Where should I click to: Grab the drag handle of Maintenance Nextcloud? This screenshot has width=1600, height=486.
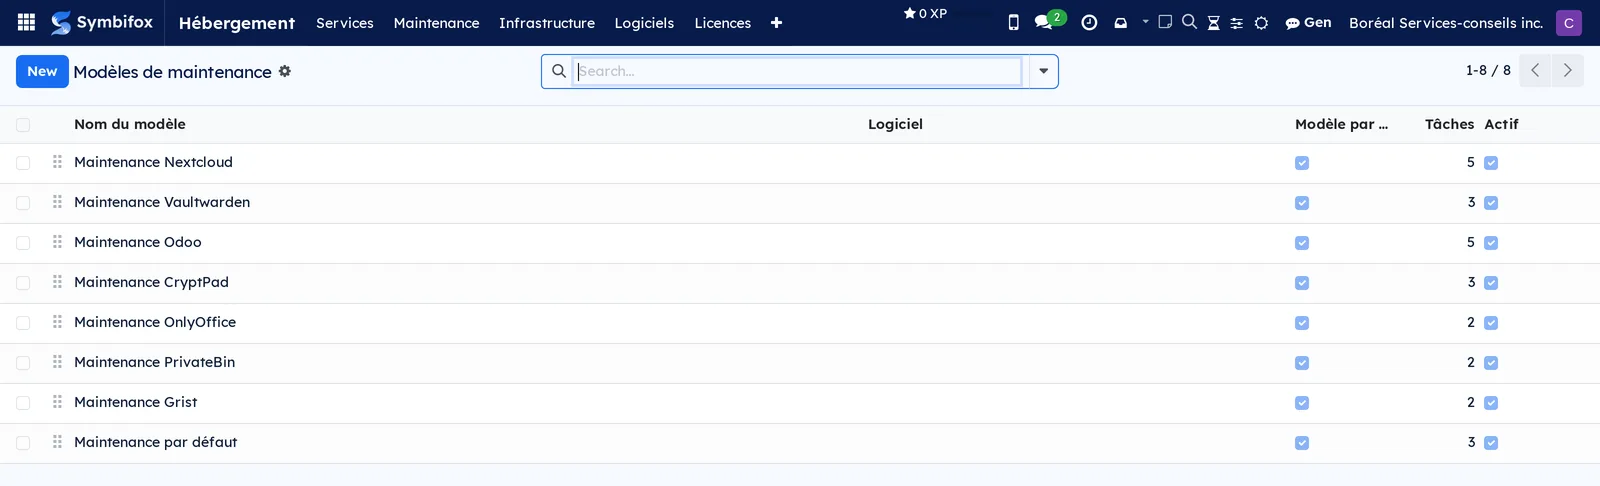[57, 162]
